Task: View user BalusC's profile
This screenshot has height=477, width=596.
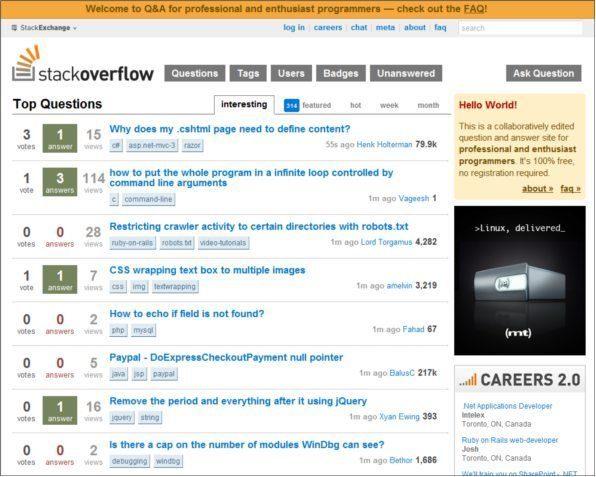Action: pos(402,373)
